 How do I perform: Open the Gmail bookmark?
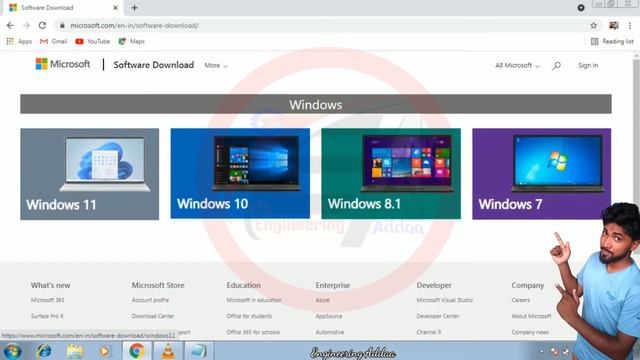point(53,41)
